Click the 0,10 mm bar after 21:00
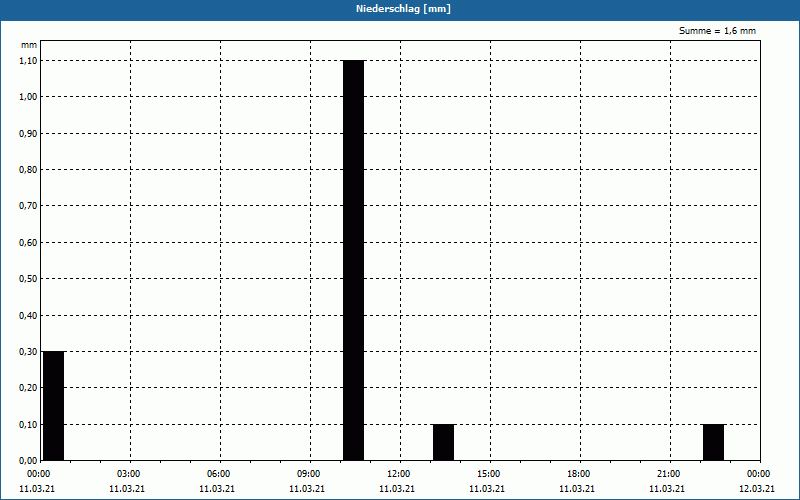 713,442
